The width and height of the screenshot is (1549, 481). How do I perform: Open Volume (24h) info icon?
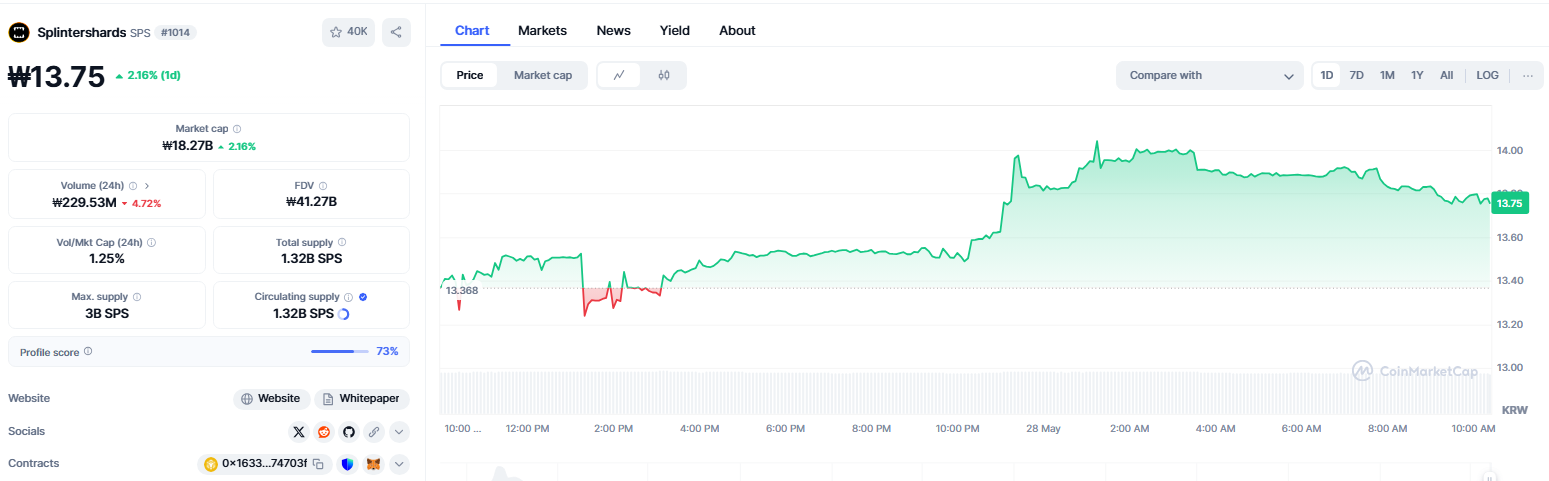(x=133, y=186)
